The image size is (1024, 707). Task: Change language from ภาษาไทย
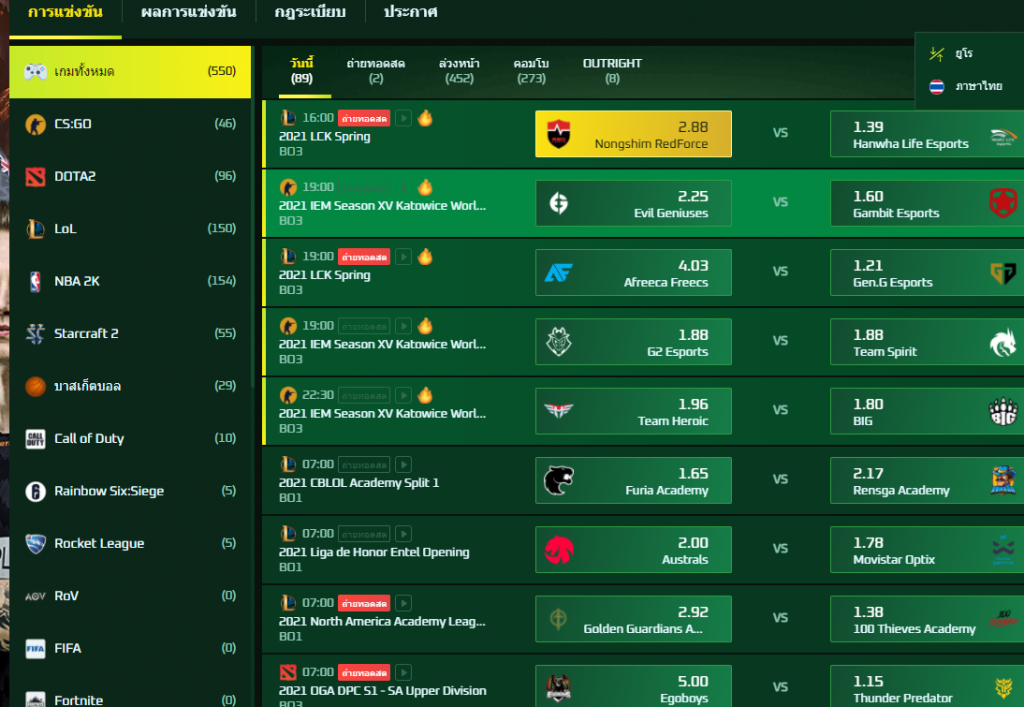tap(978, 86)
